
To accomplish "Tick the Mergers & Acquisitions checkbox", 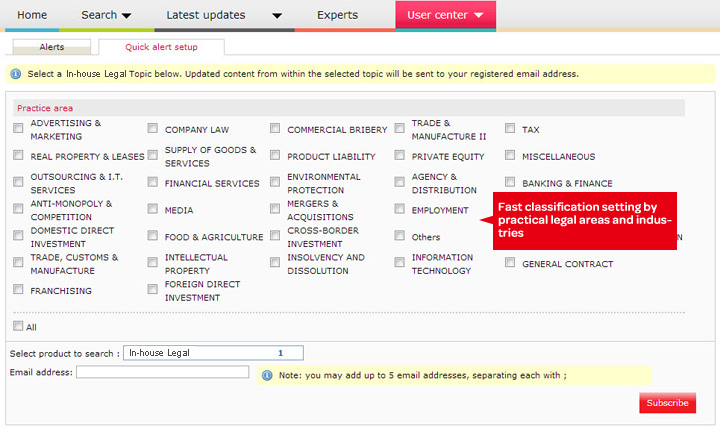I will pyautogui.click(x=275, y=209).
